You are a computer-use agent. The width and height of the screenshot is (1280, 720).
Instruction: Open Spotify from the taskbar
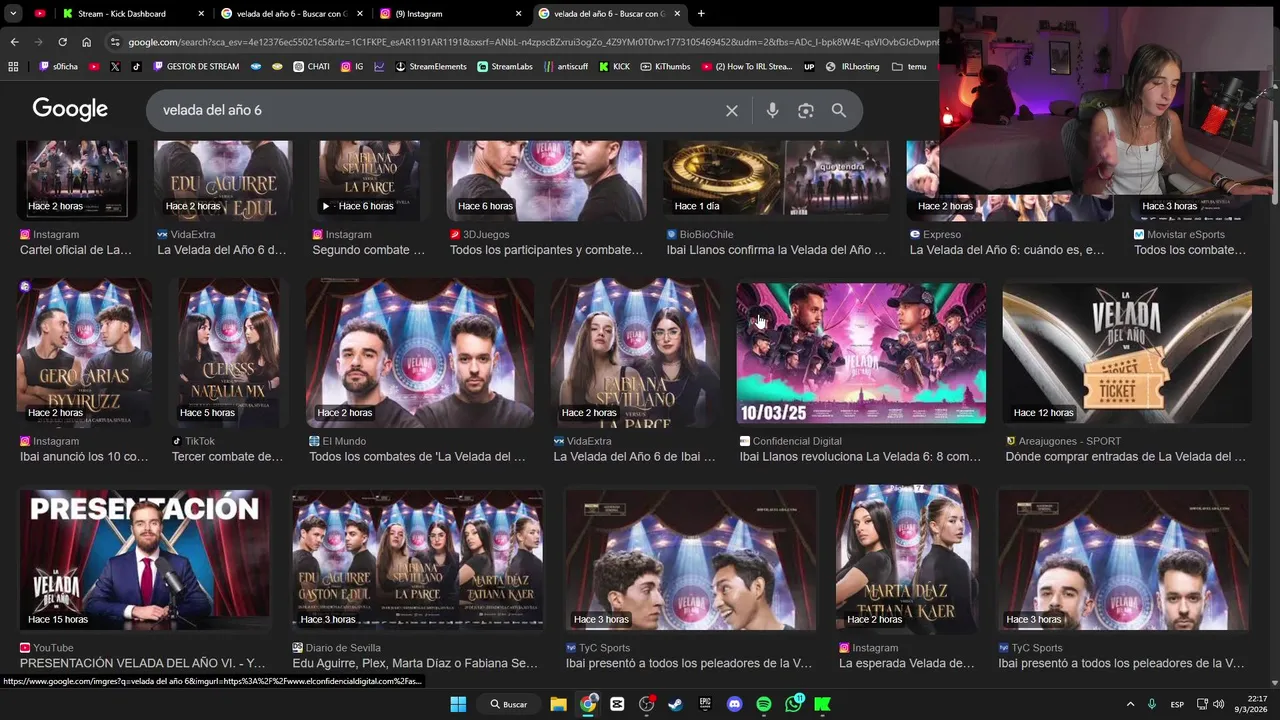coord(764,704)
